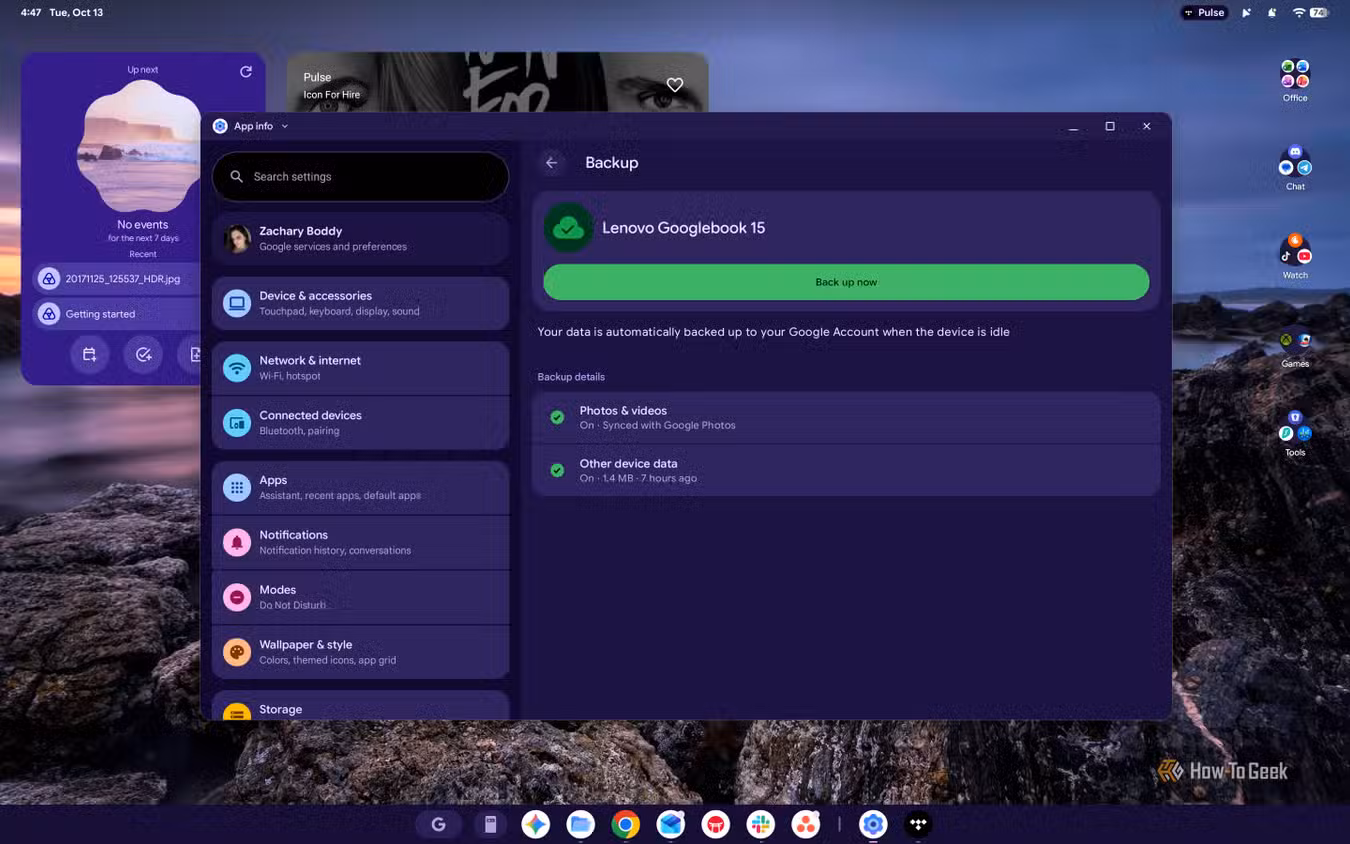This screenshot has height=844, width=1350.
Task: Open the Storage settings section
Action: coord(361,706)
